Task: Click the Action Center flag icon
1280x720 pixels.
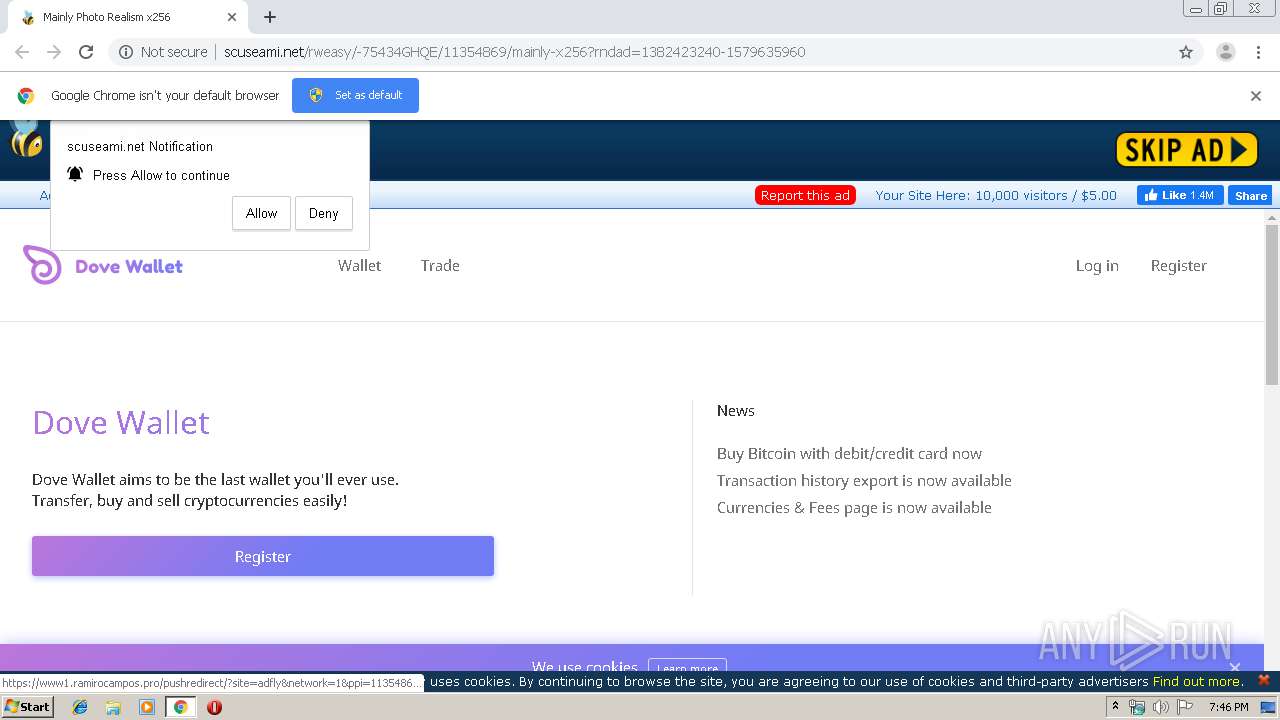Action: pyautogui.click(x=1185, y=707)
